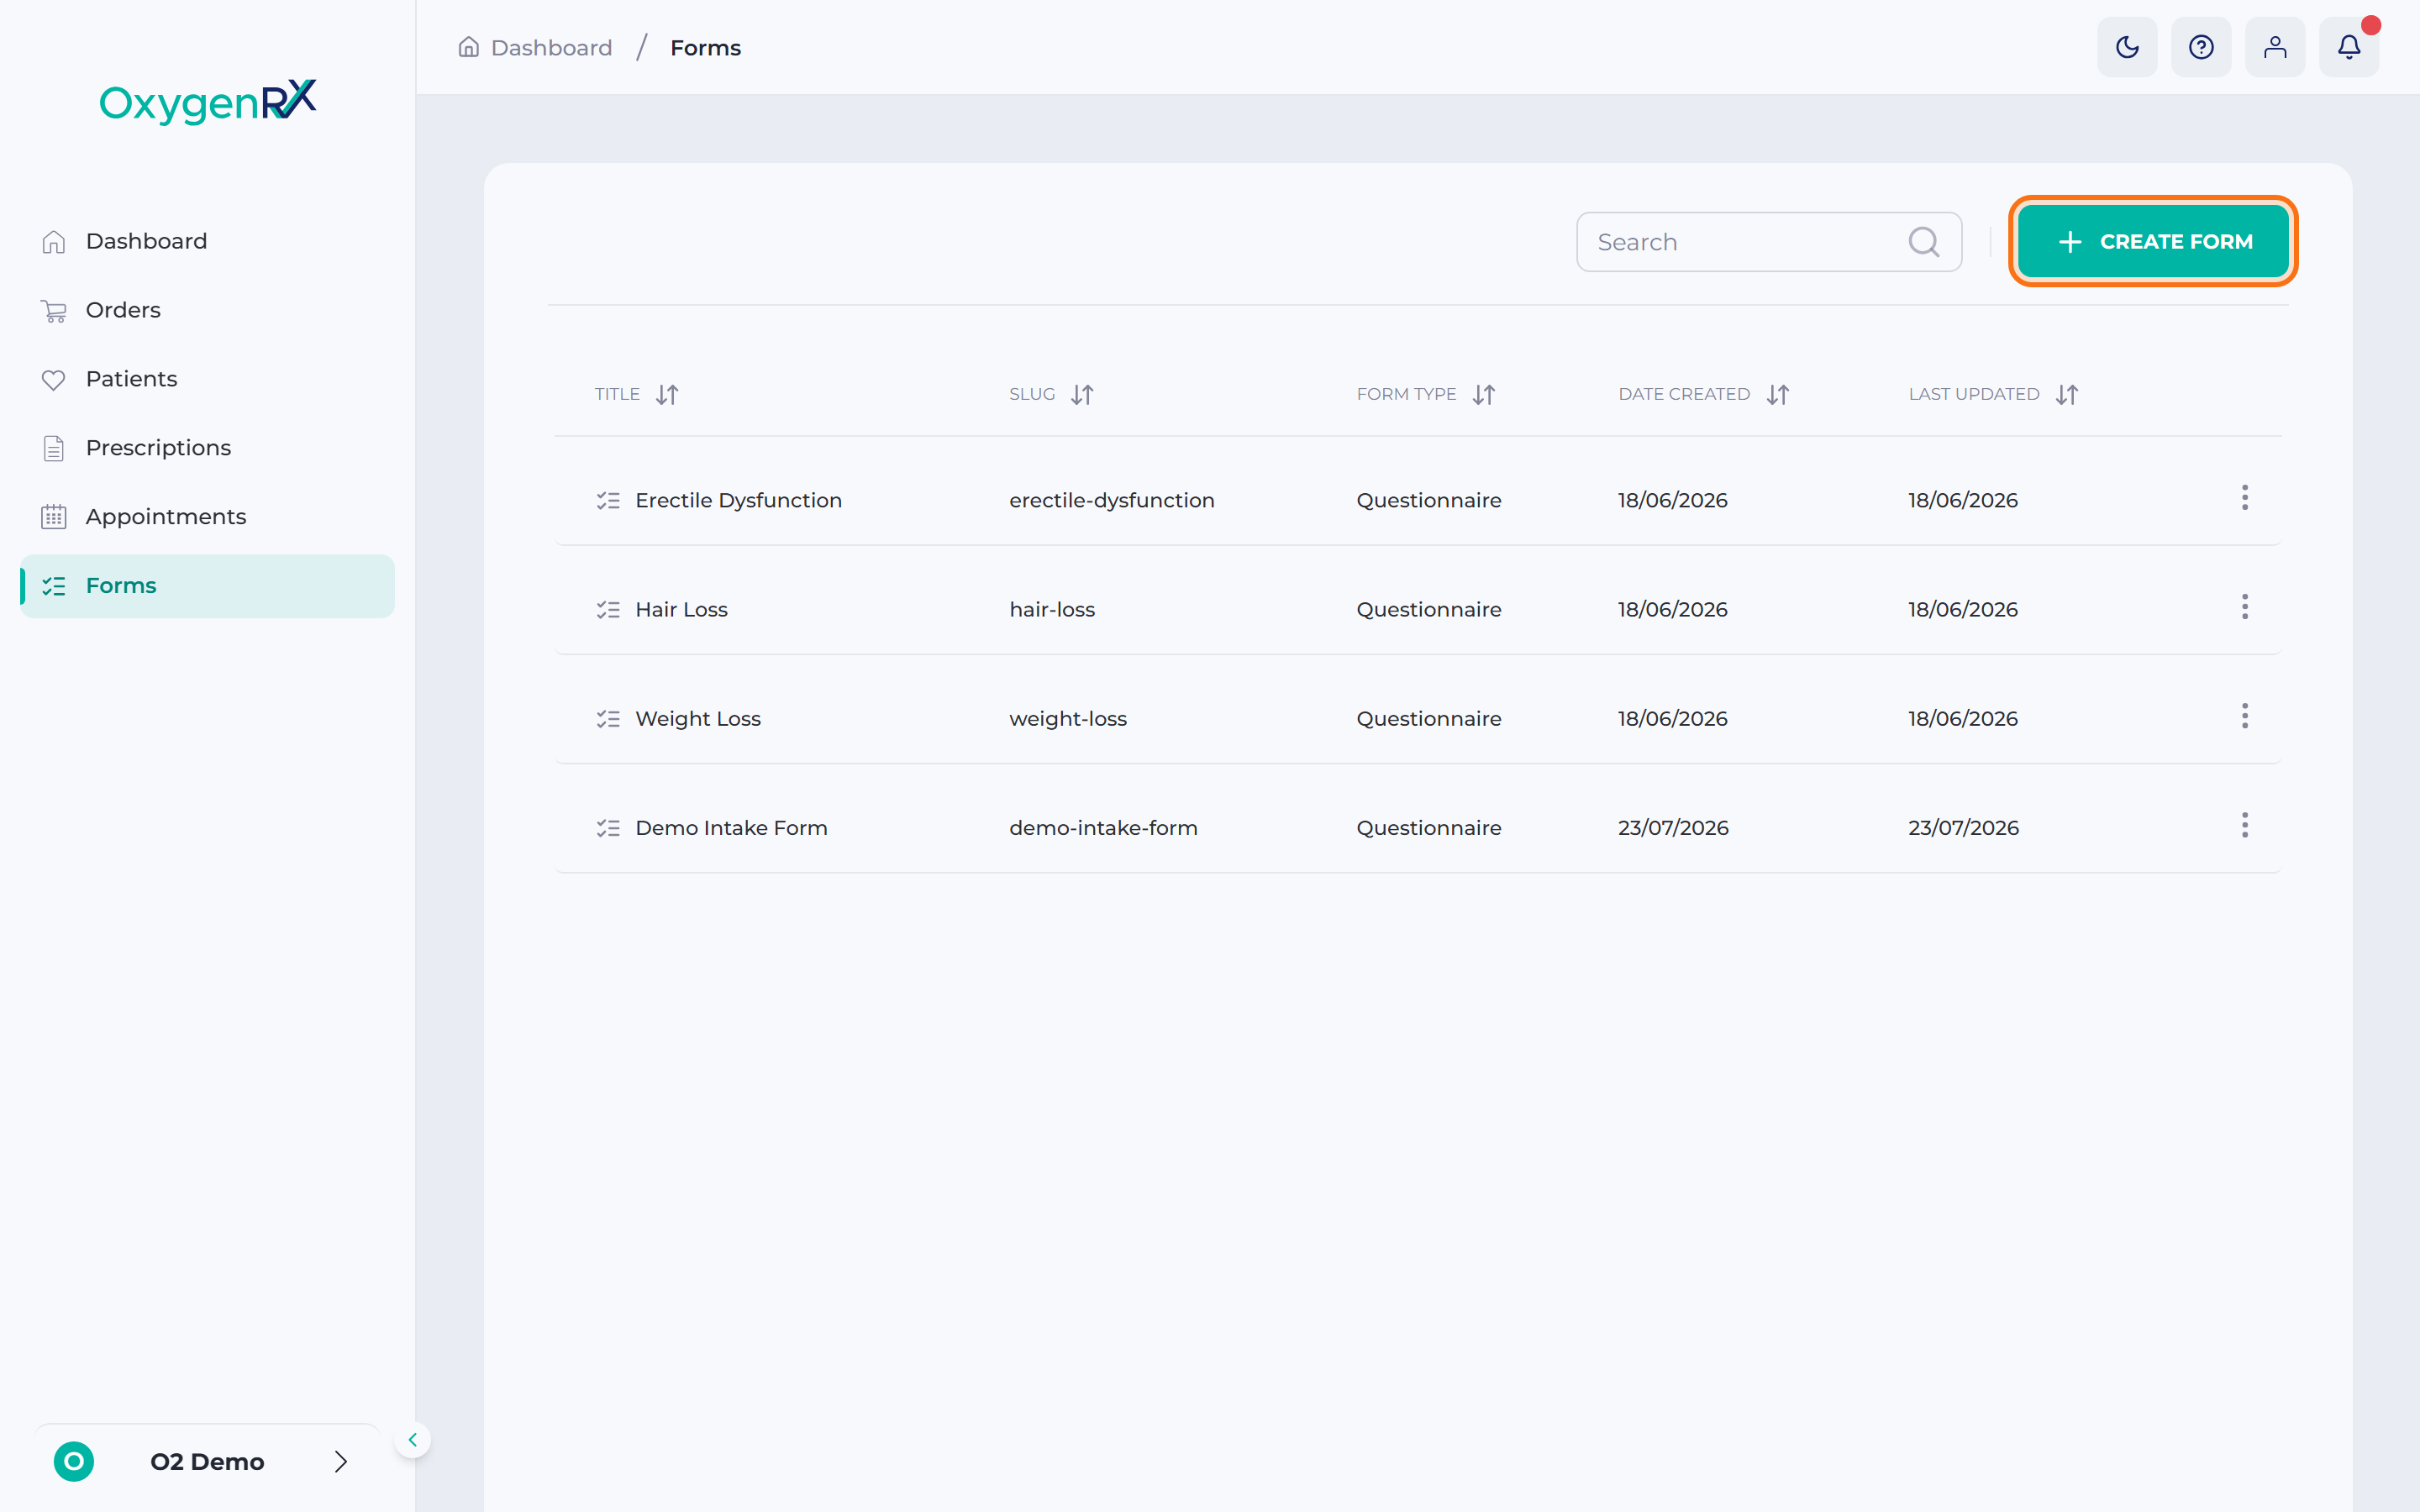The image size is (2420, 1512).
Task: Click the LAST UPDATED column header
Action: (1973, 394)
